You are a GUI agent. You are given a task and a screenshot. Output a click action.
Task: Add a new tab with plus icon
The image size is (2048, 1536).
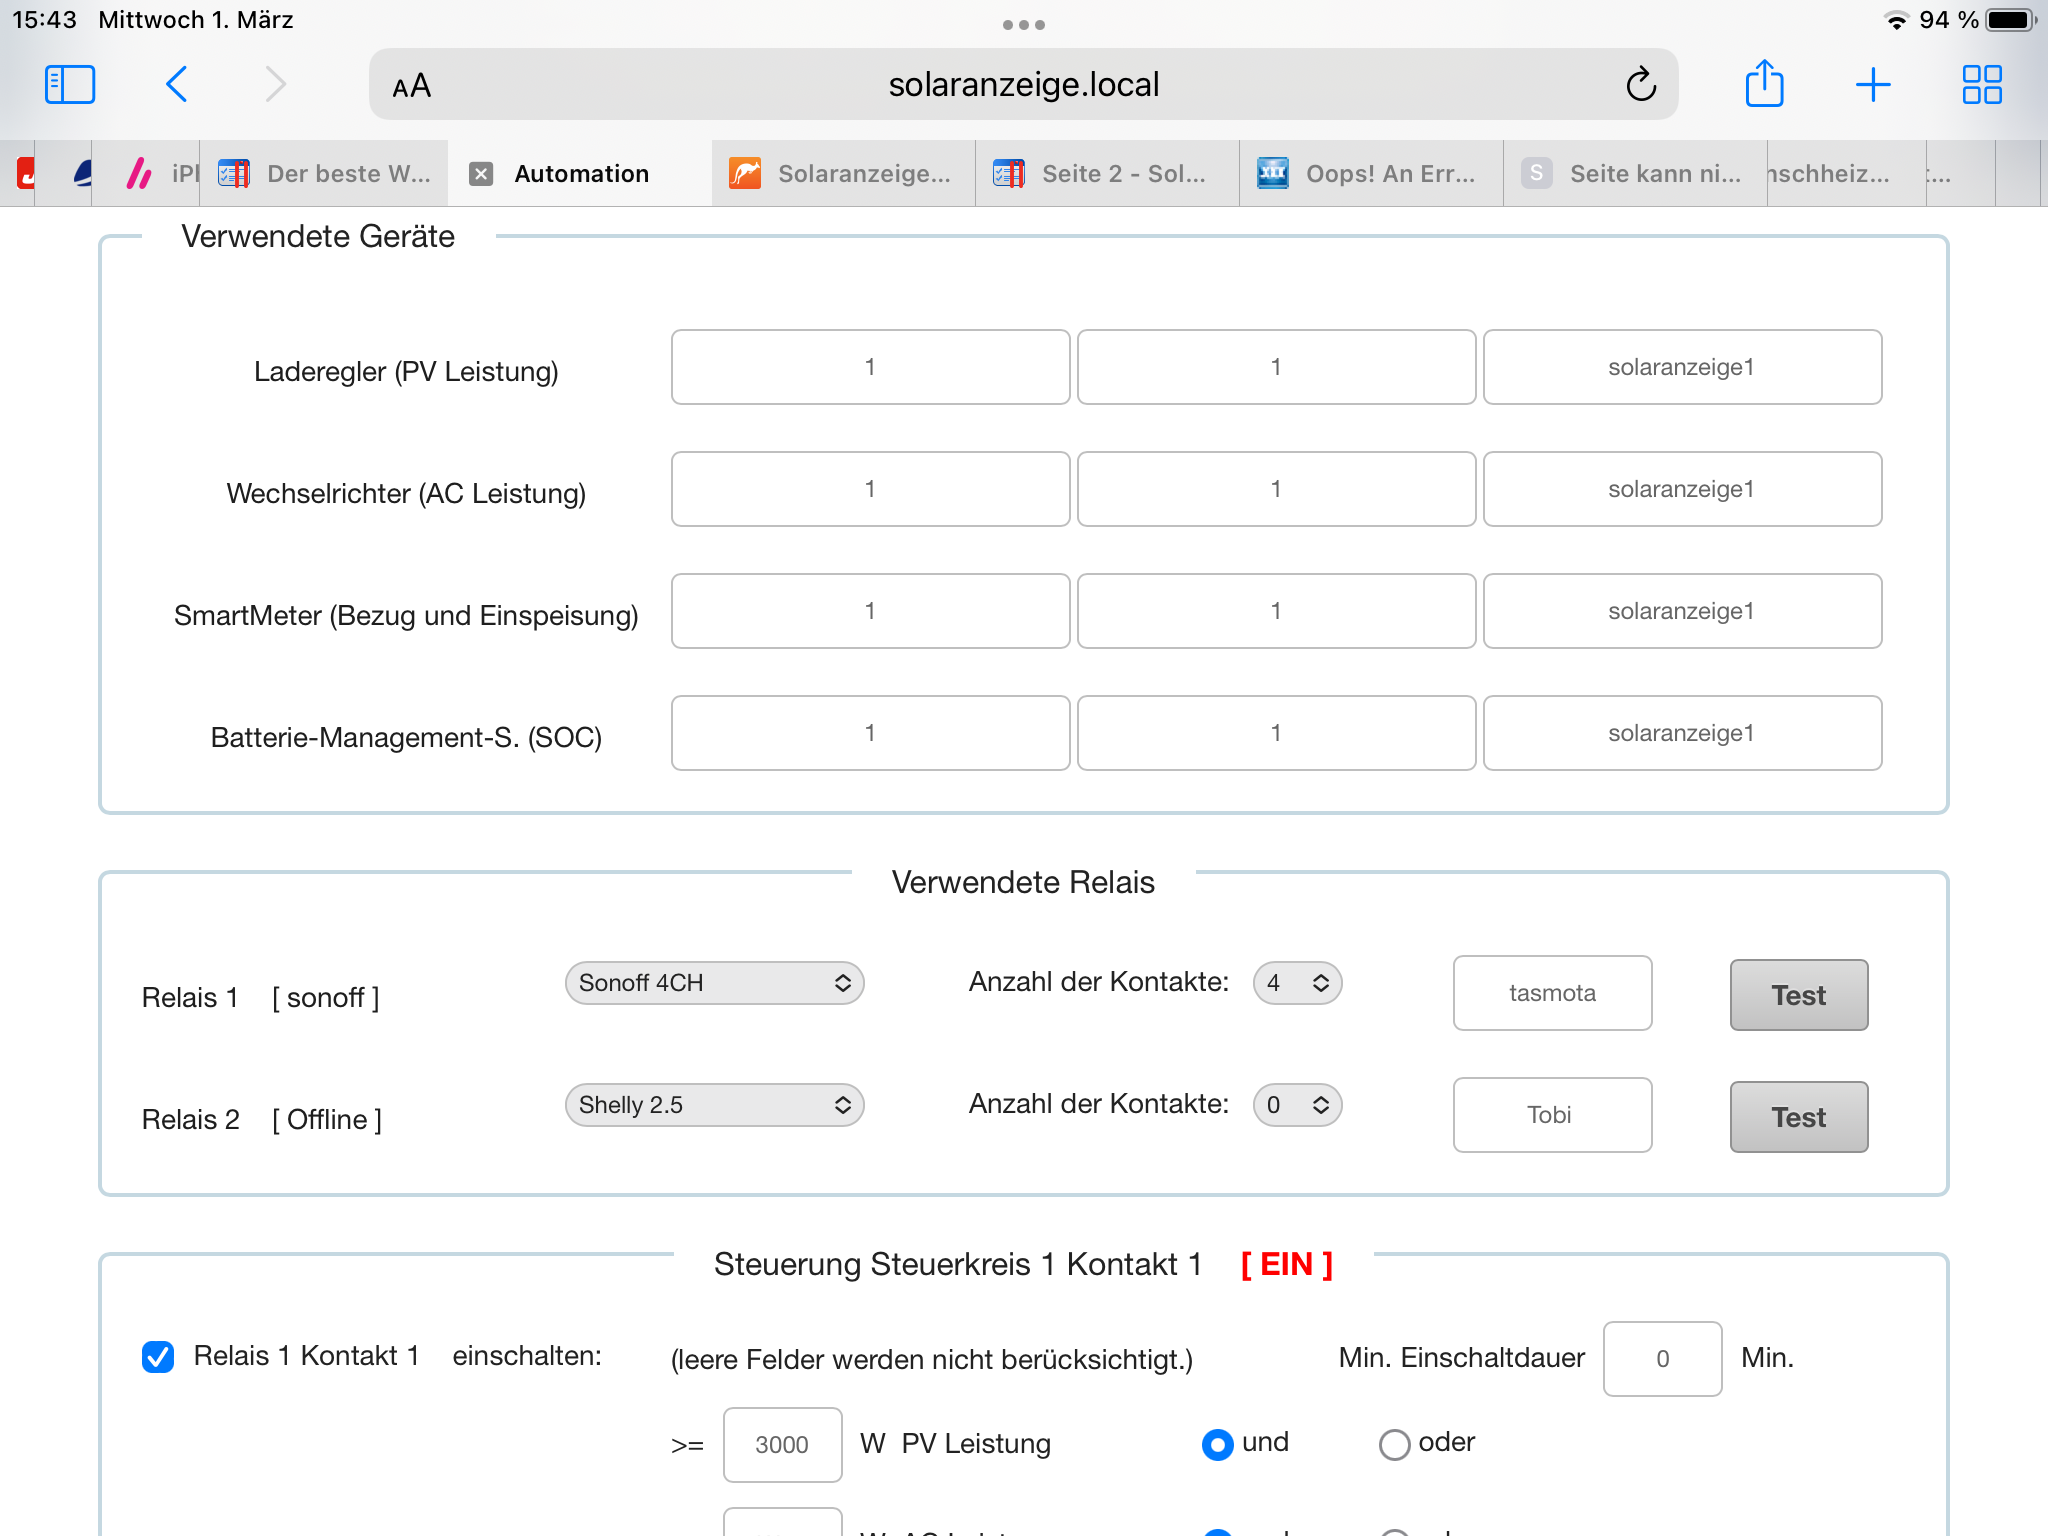[1872, 85]
